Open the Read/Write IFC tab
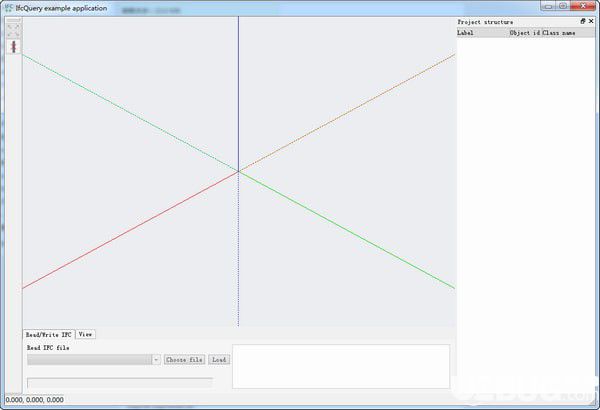Screen dimensions: 600x410 point(49,335)
